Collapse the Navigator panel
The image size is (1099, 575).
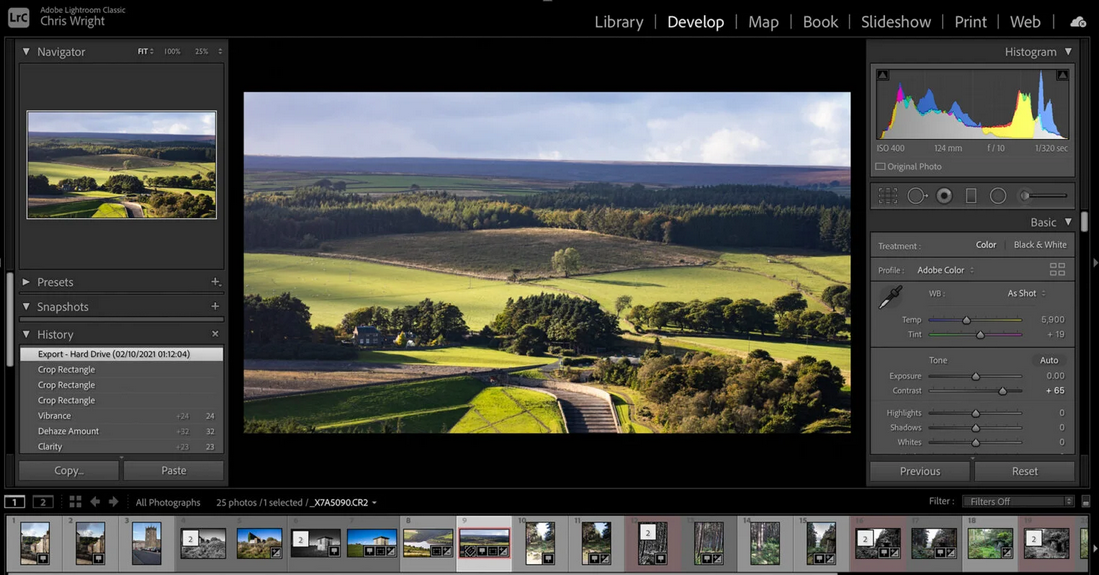coord(26,51)
